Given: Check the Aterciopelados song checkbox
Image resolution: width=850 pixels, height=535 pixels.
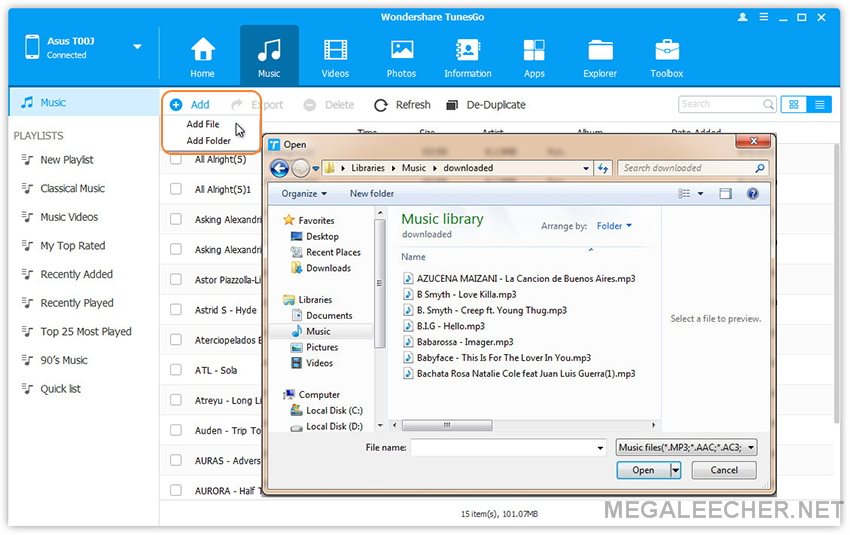Looking at the screenshot, I should 176,339.
